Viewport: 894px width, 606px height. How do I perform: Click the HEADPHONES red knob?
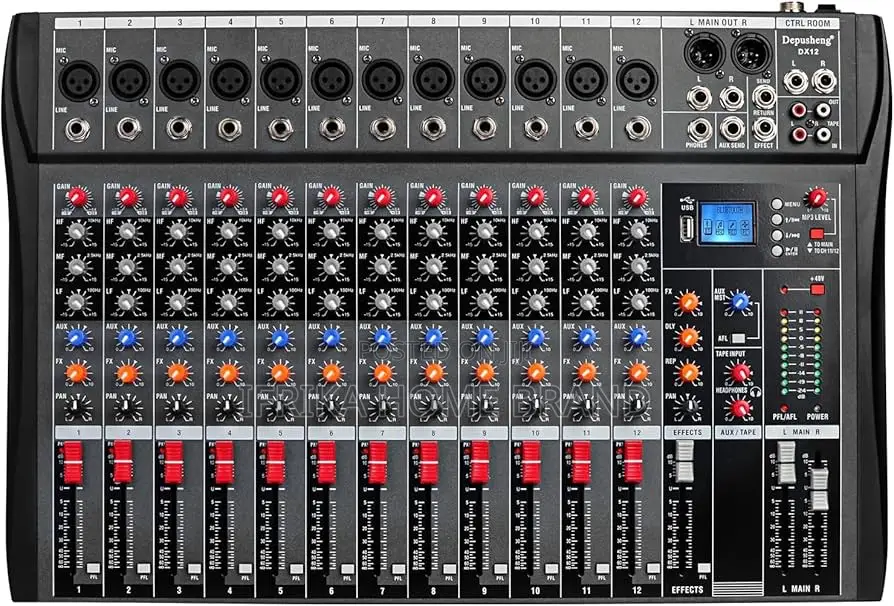[x=739, y=408]
